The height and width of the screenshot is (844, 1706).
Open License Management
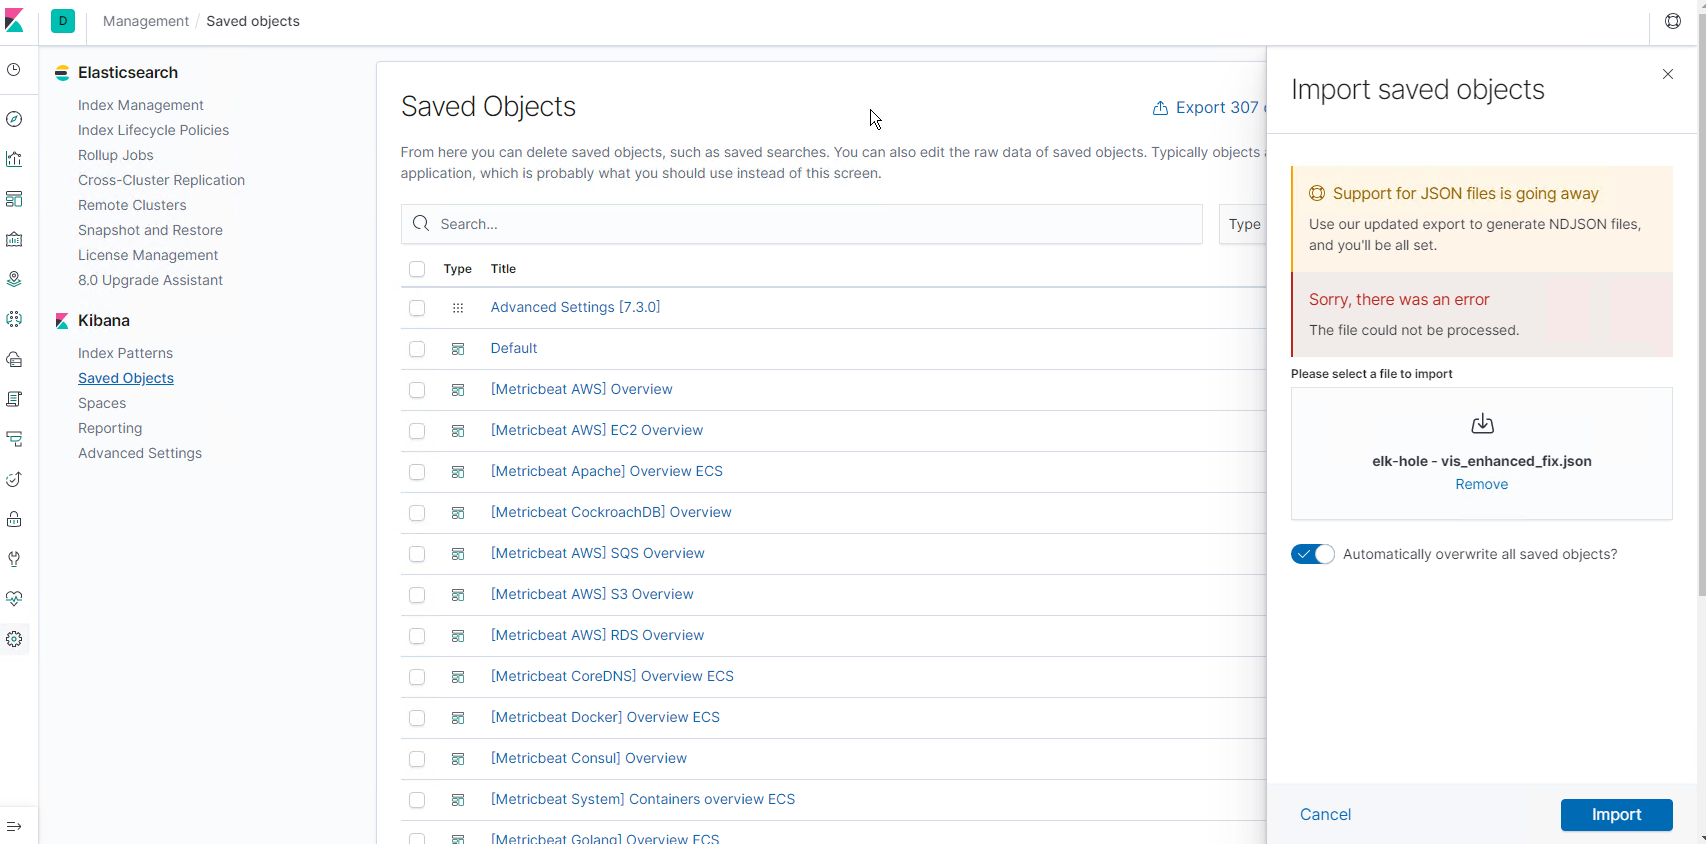coord(148,255)
